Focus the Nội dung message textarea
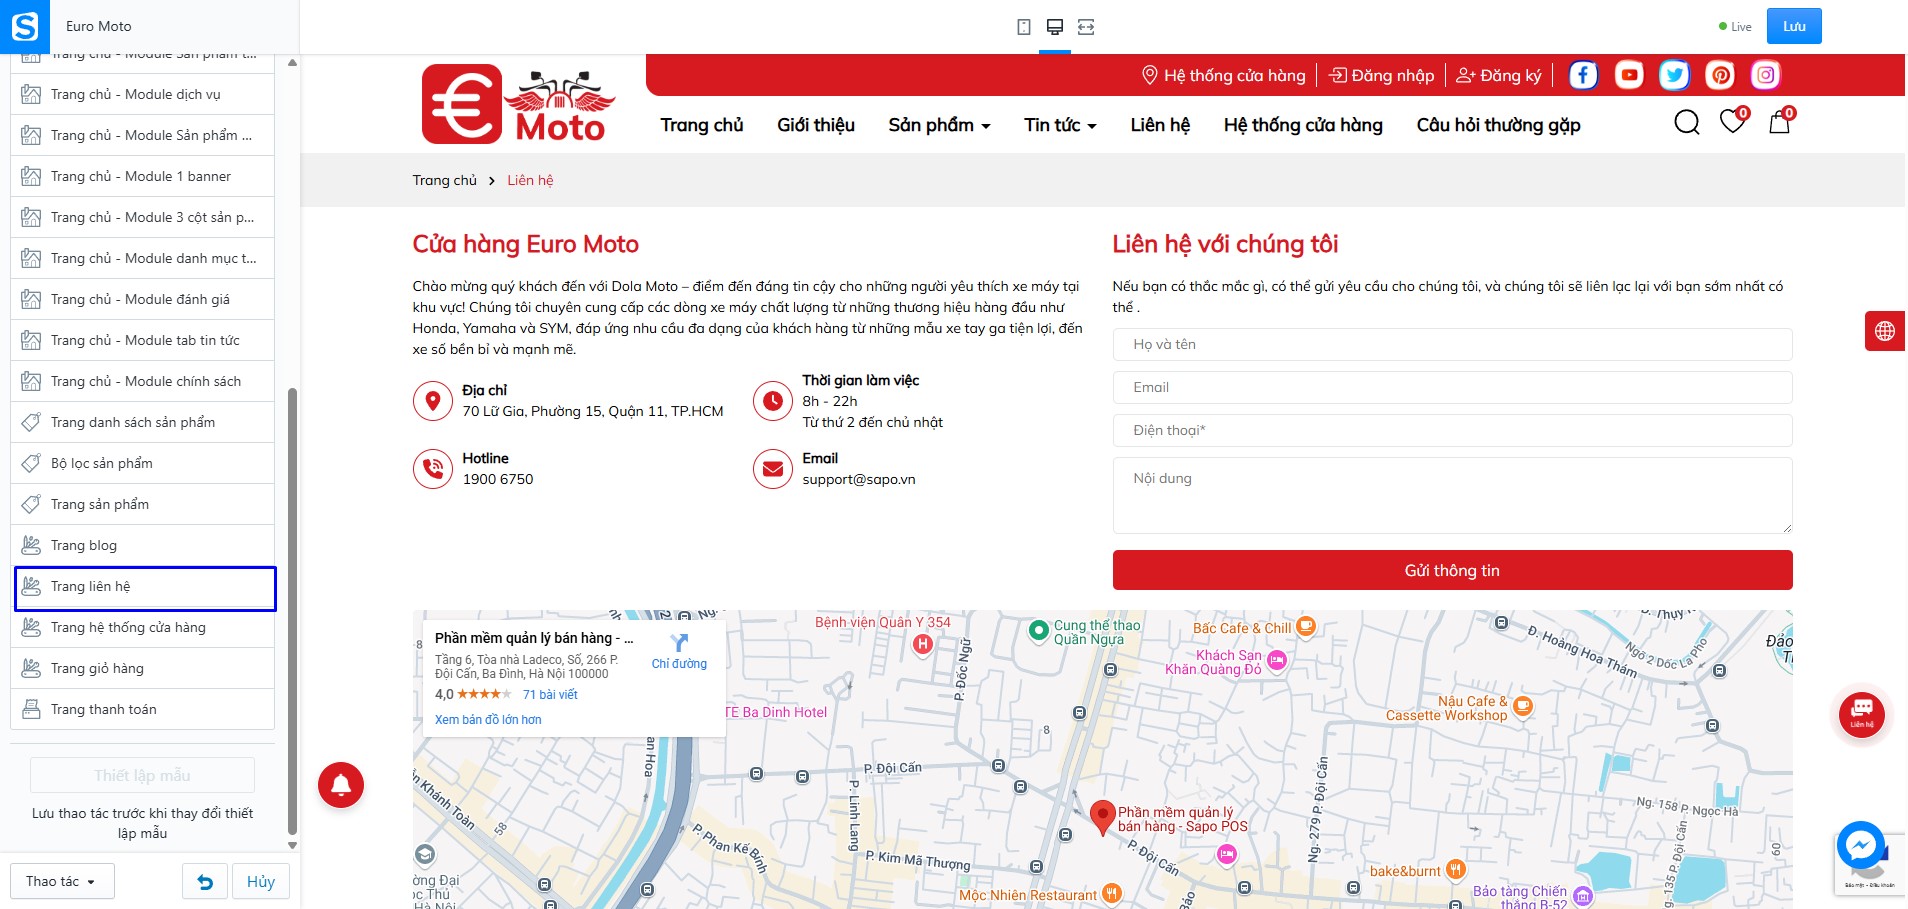1908x909 pixels. (x=1452, y=495)
